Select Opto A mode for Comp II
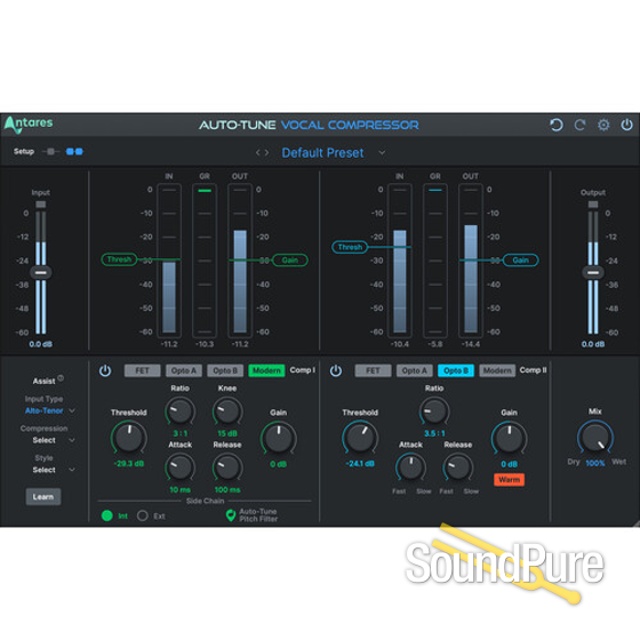Viewport: 640px width, 640px height. pyautogui.click(x=414, y=371)
